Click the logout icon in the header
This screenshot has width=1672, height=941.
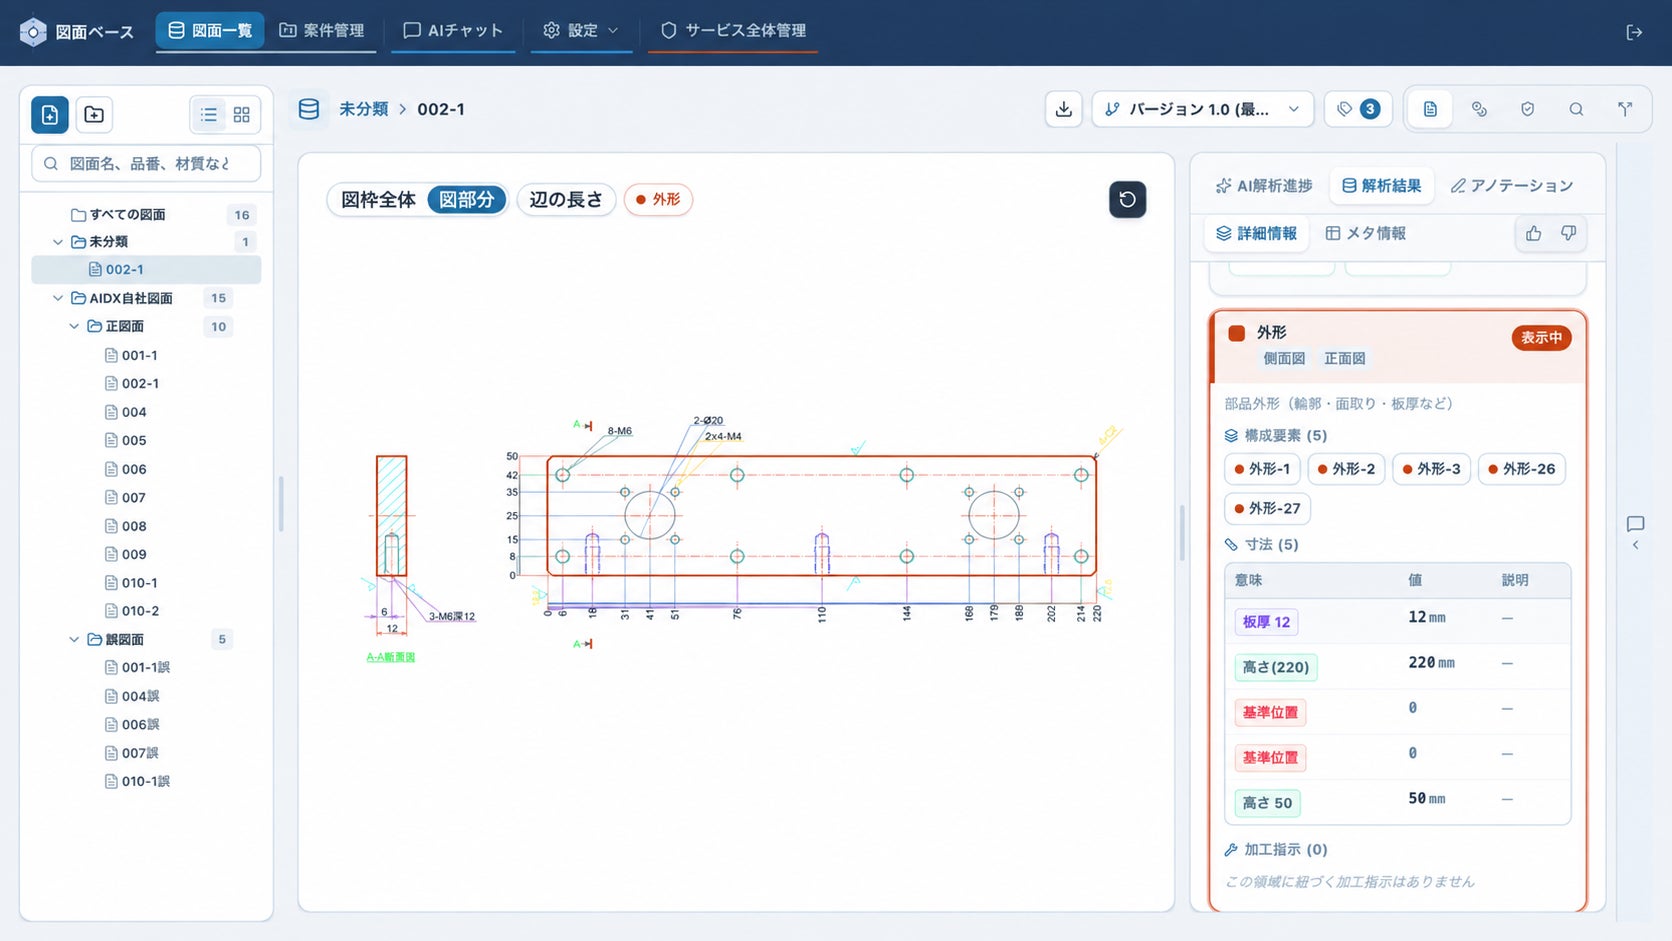click(1634, 32)
